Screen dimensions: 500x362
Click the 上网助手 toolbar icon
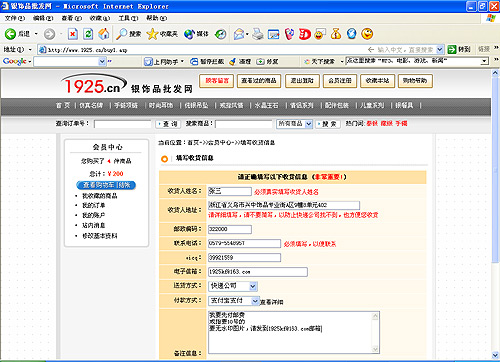148,62
